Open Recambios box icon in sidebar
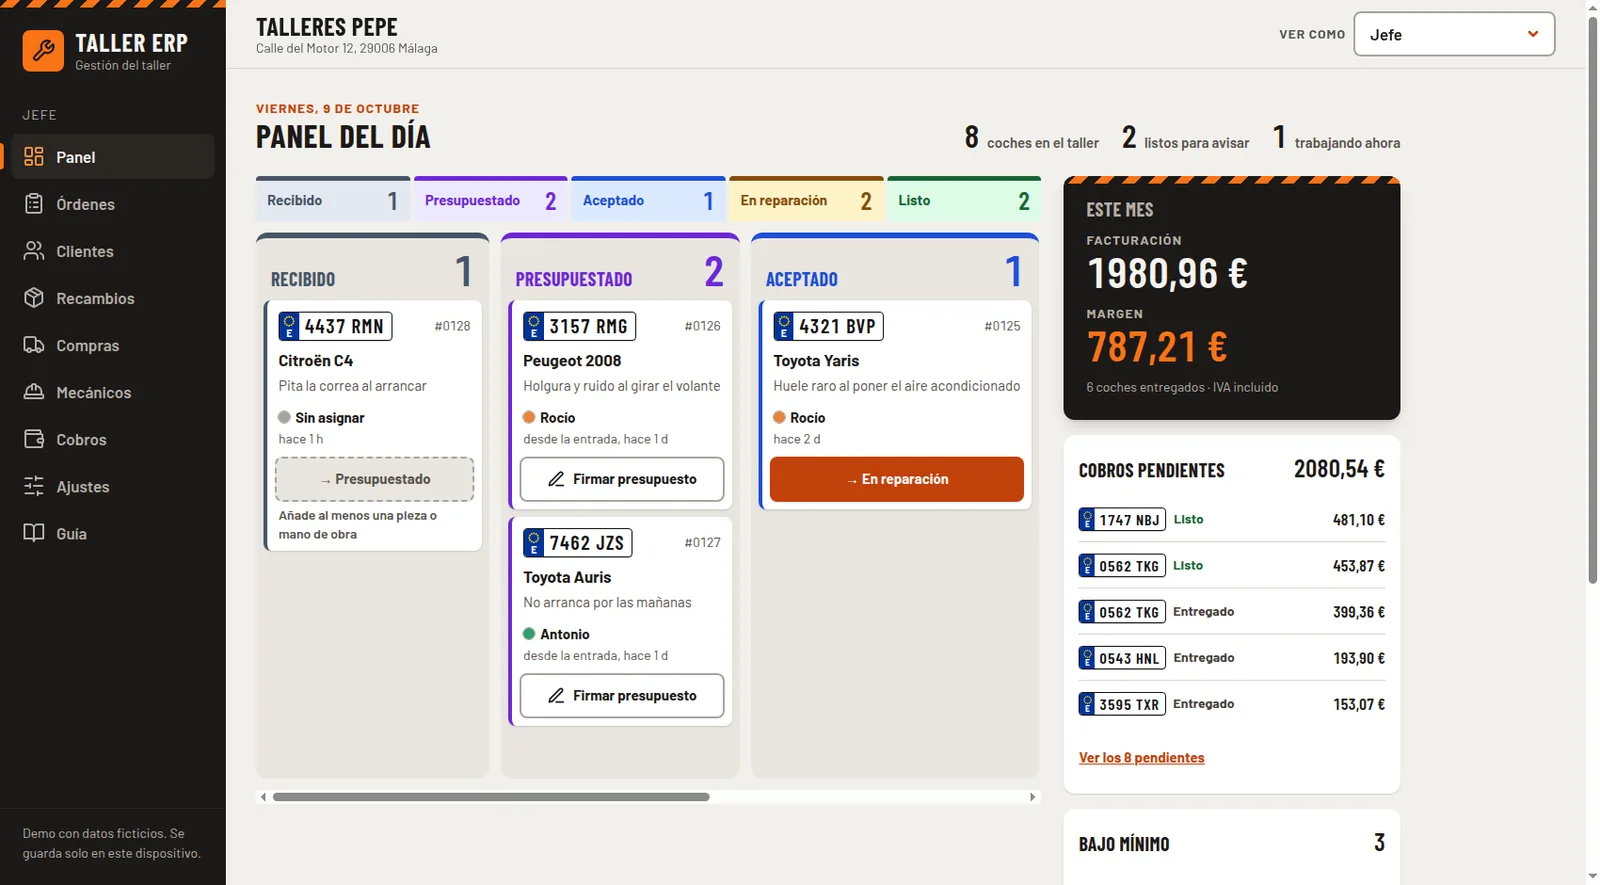The image size is (1600, 885). pos(34,298)
